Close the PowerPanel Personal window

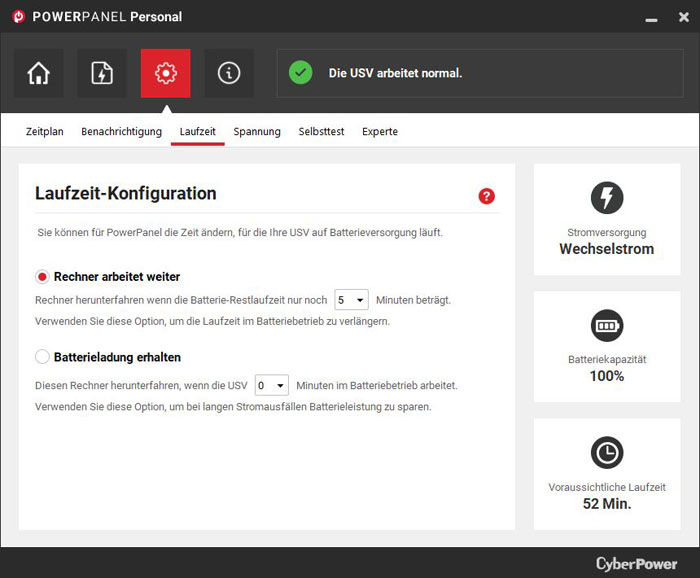click(x=683, y=17)
